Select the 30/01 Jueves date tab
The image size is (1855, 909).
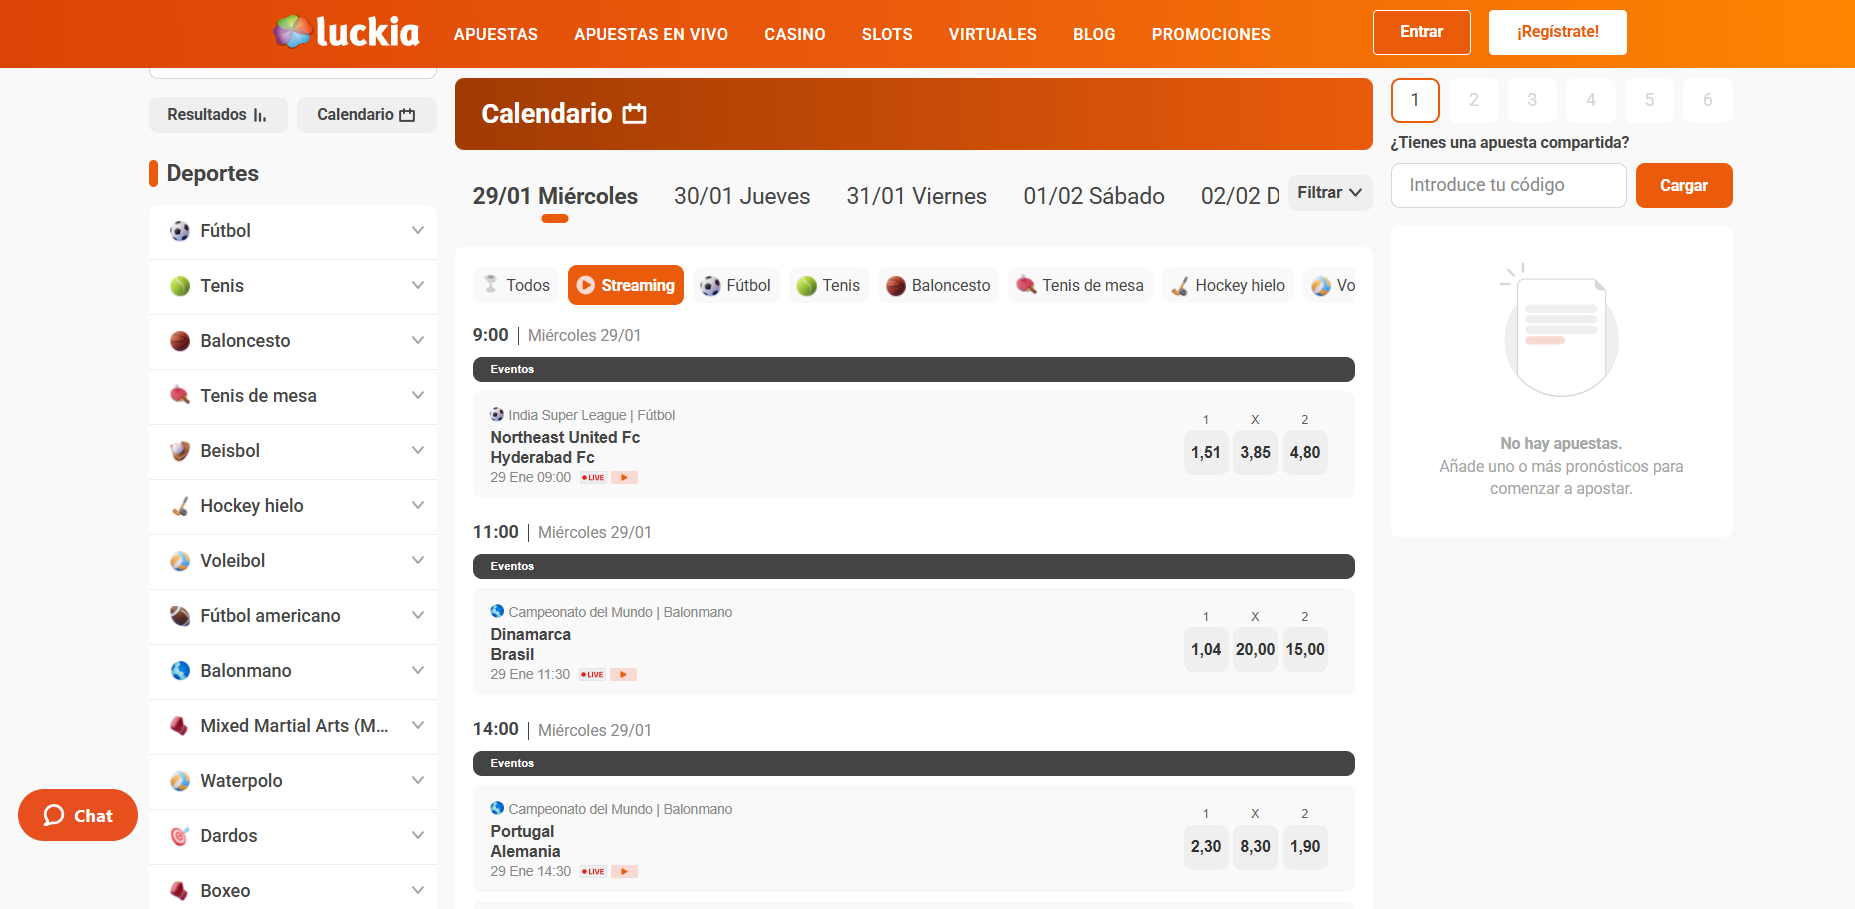coord(742,196)
